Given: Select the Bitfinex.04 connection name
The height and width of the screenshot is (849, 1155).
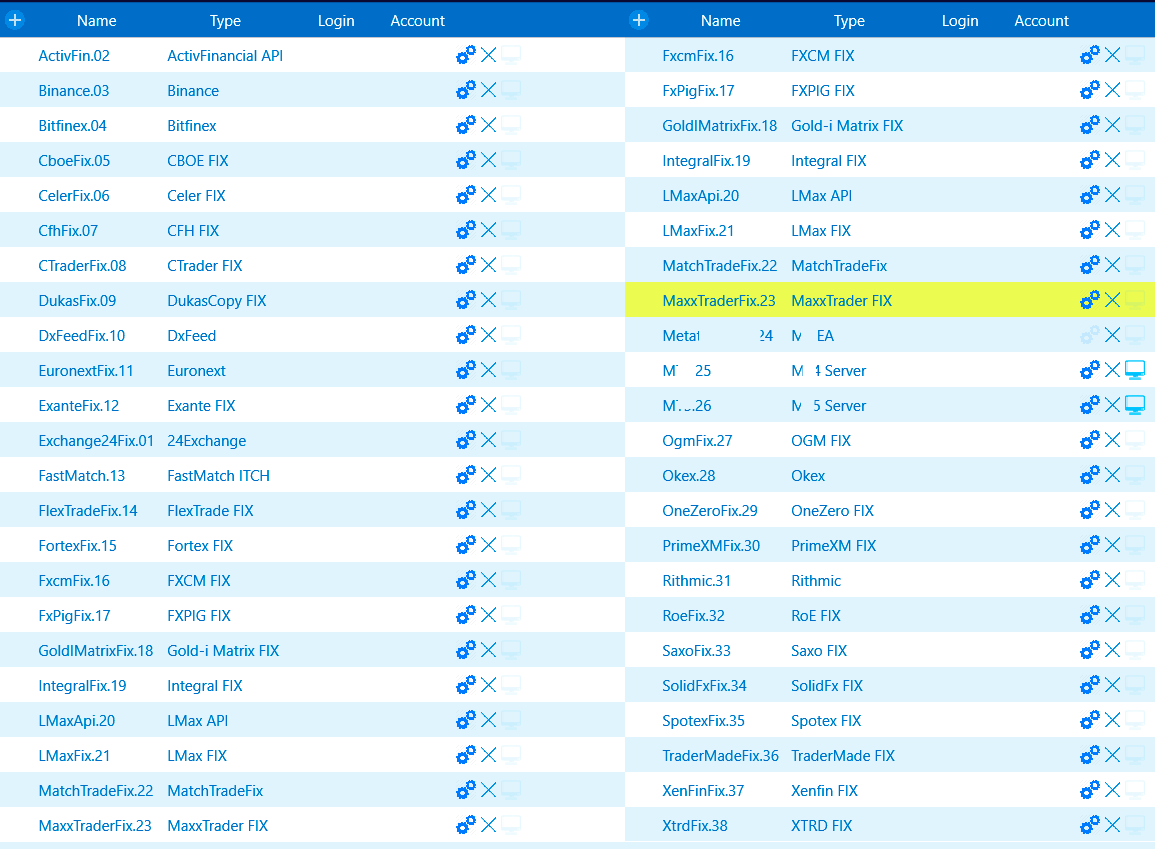Looking at the screenshot, I should pos(72,126).
